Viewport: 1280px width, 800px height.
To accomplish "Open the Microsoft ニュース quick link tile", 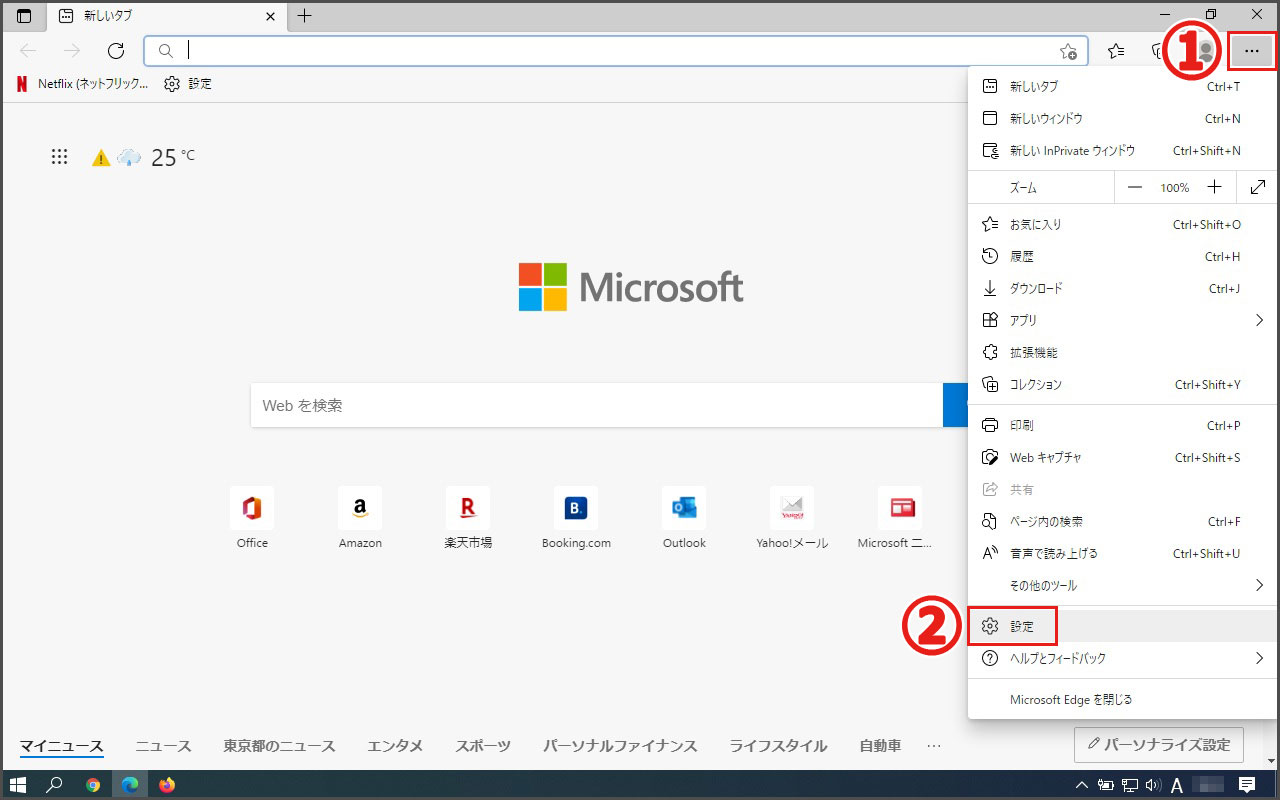I will [896, 519].
